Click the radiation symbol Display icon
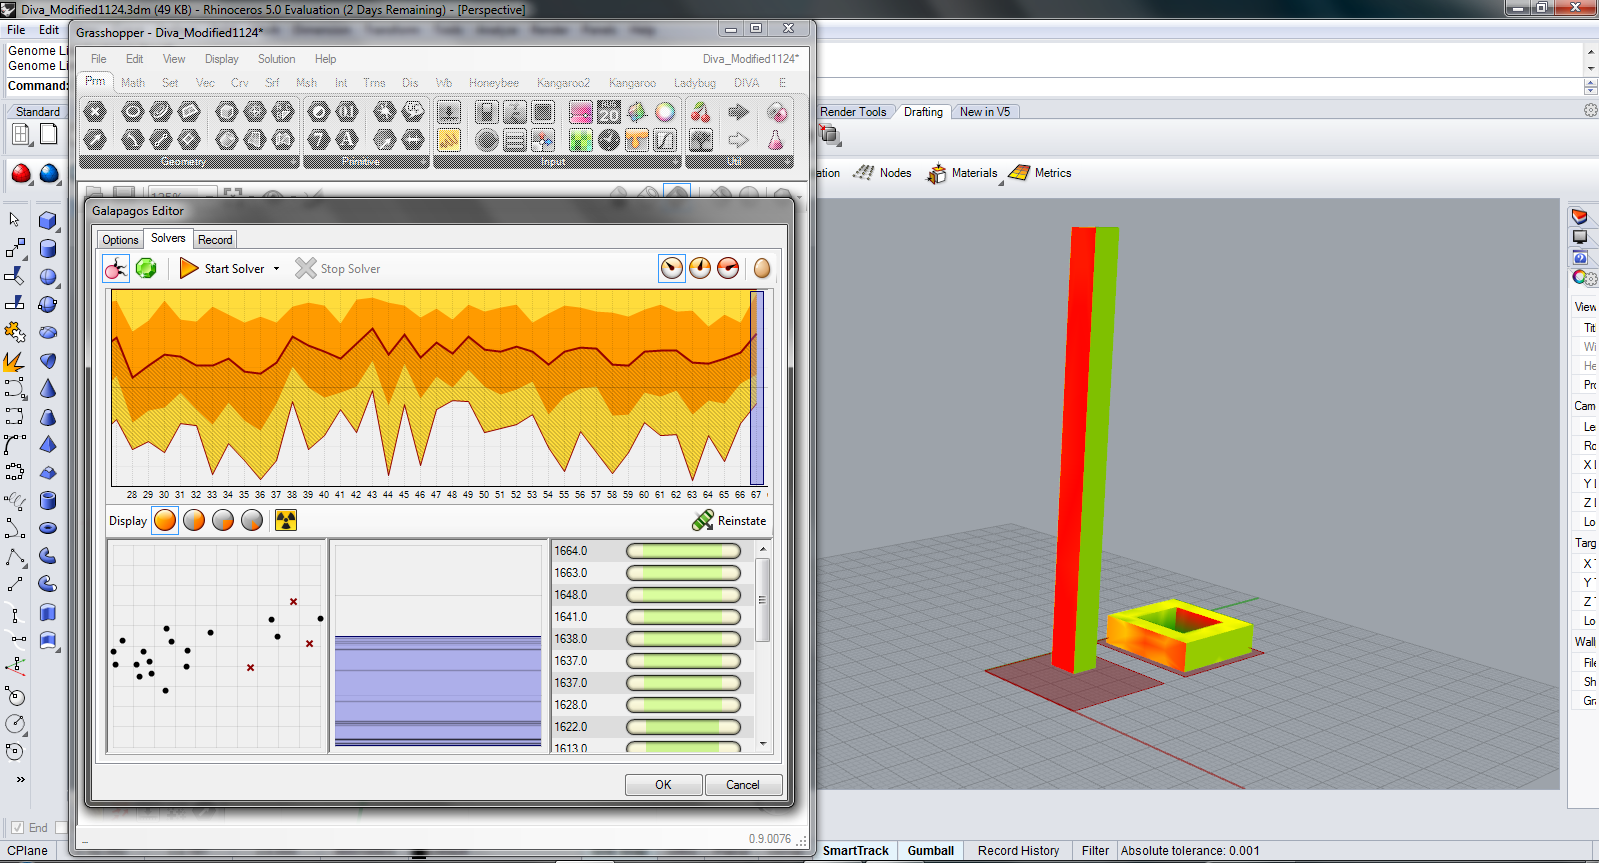This screenshot has height=863, width=1599. coord(286,520)
